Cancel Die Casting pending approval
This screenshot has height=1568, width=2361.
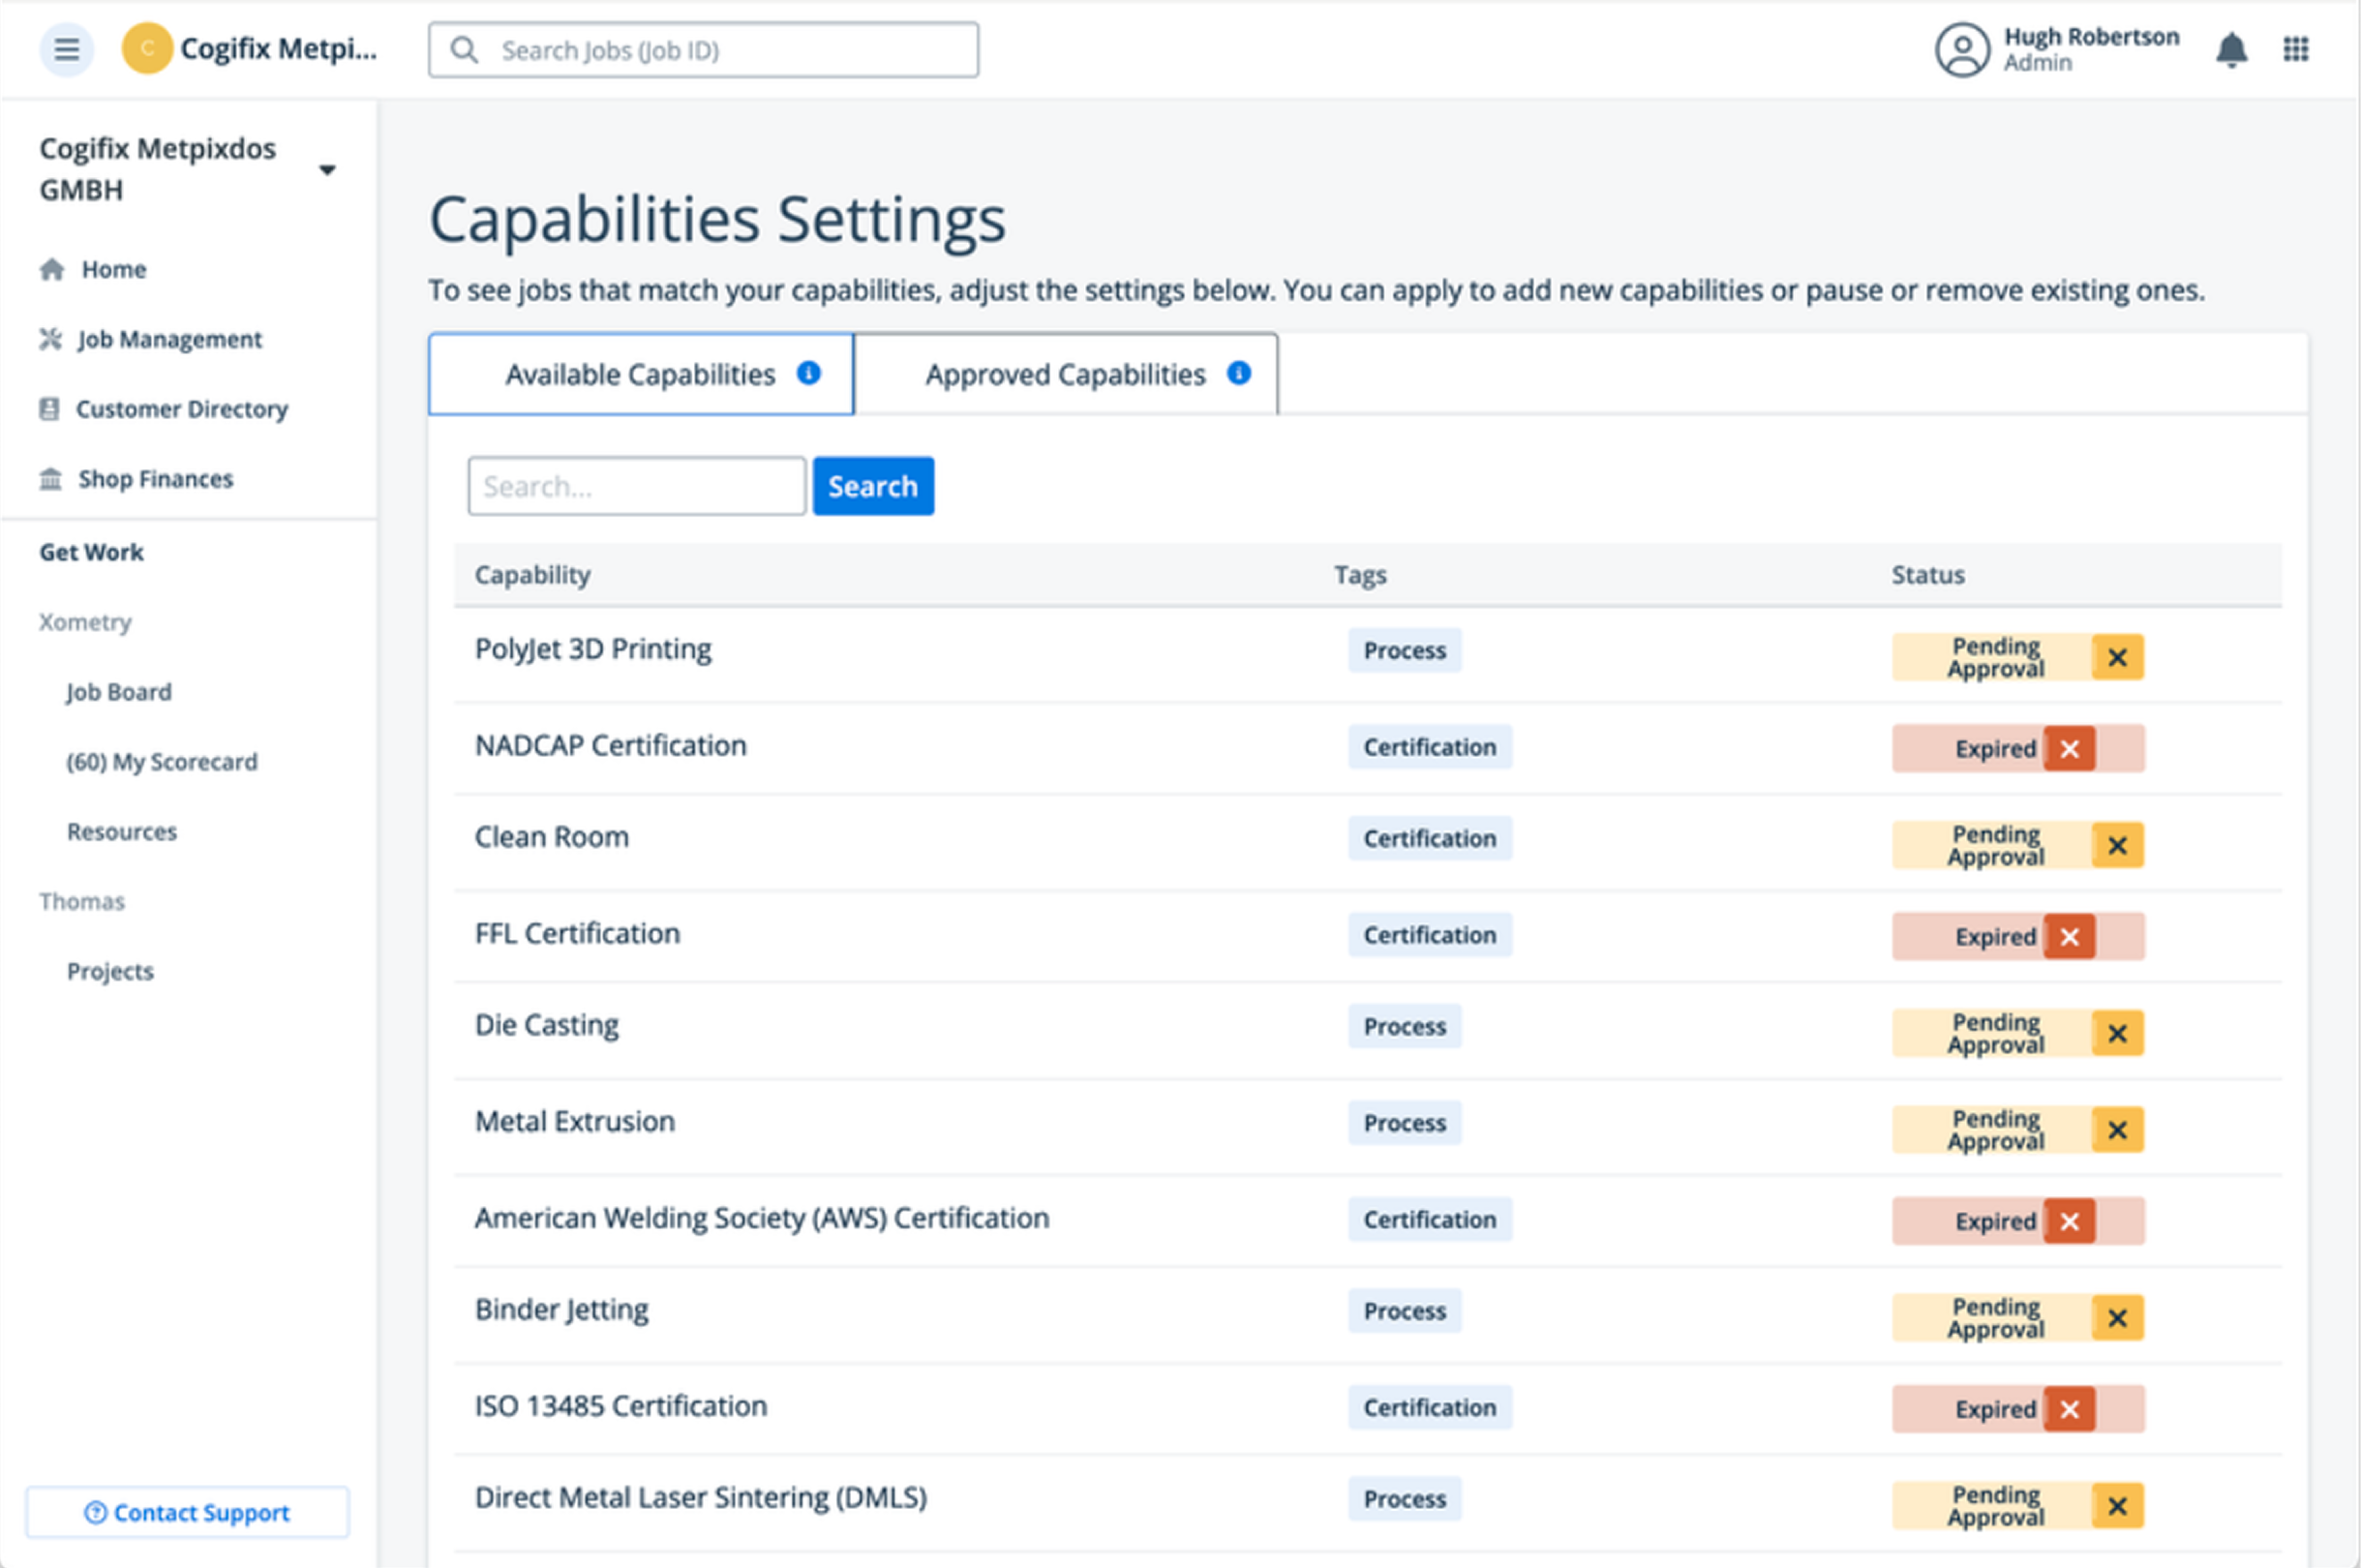pos(2117,1033)
